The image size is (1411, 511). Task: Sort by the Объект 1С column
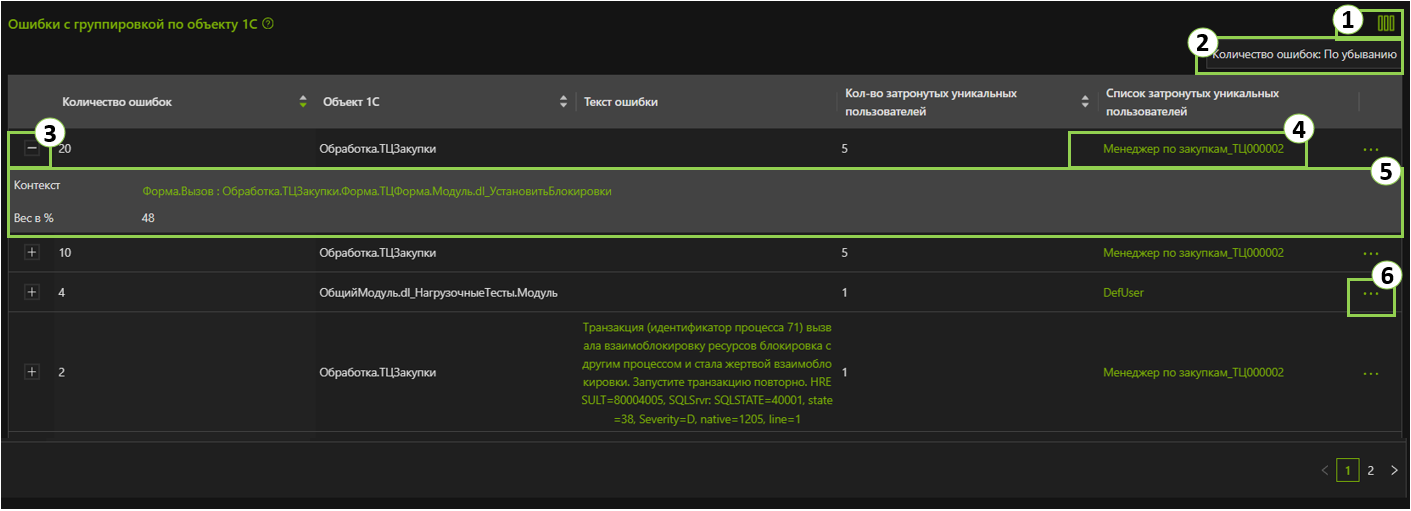[x=563, y=102]
